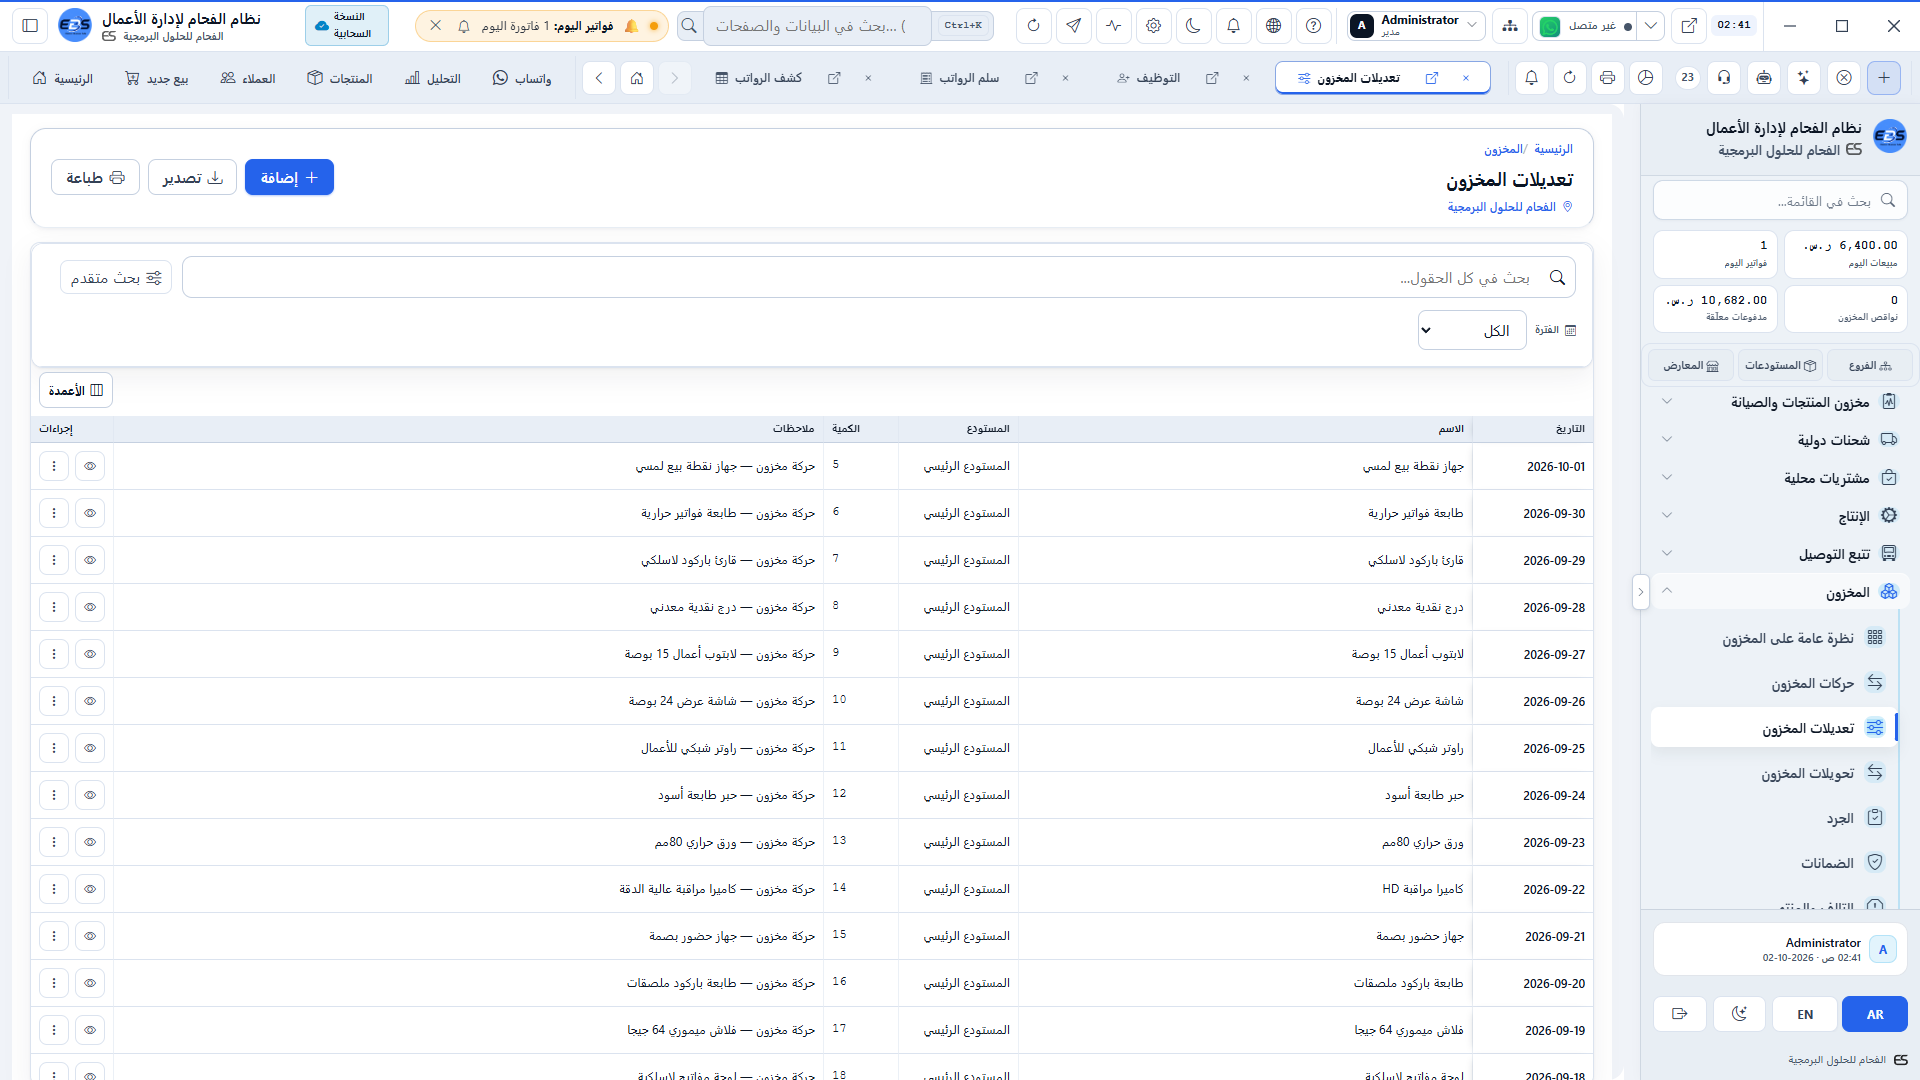Viewport: 1920px width, 1080px height.
Task: View details eye icon for row 2026-09-28
Action: [x=90, y=607]
